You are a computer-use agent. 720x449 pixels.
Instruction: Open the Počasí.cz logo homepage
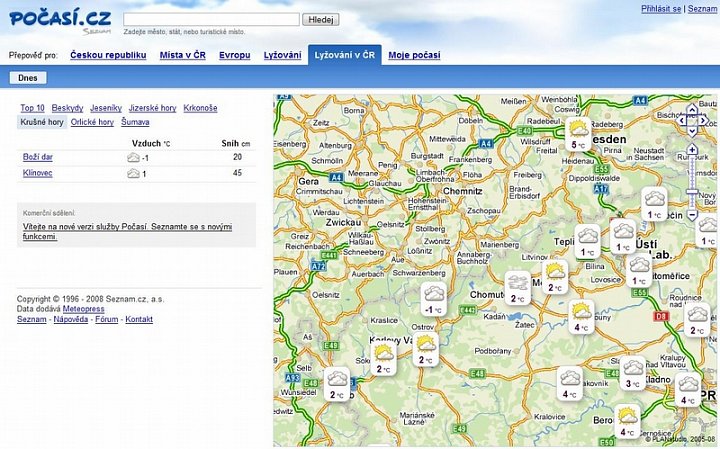pyautogui.click(x=60, y=19)
